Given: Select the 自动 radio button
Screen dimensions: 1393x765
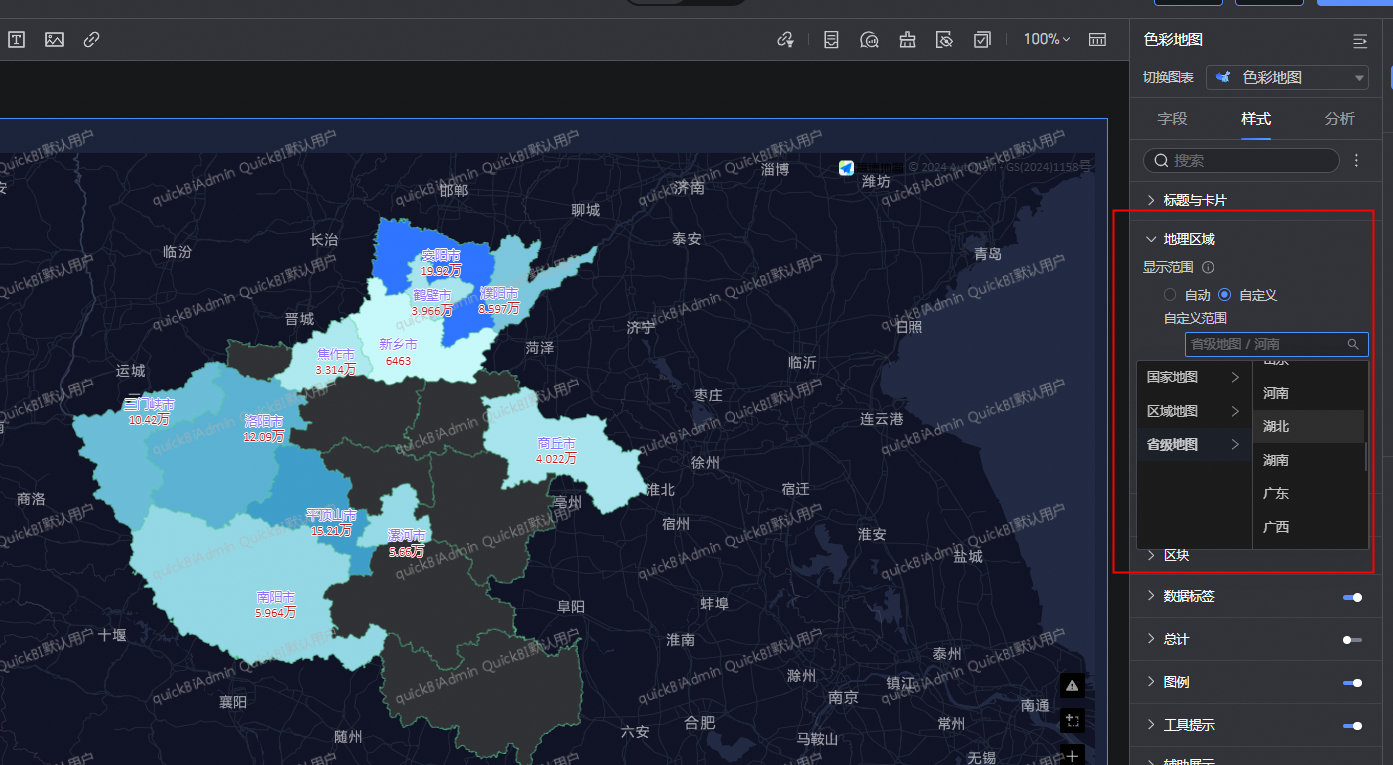Looking at the screenshot, I should 1170,295.
